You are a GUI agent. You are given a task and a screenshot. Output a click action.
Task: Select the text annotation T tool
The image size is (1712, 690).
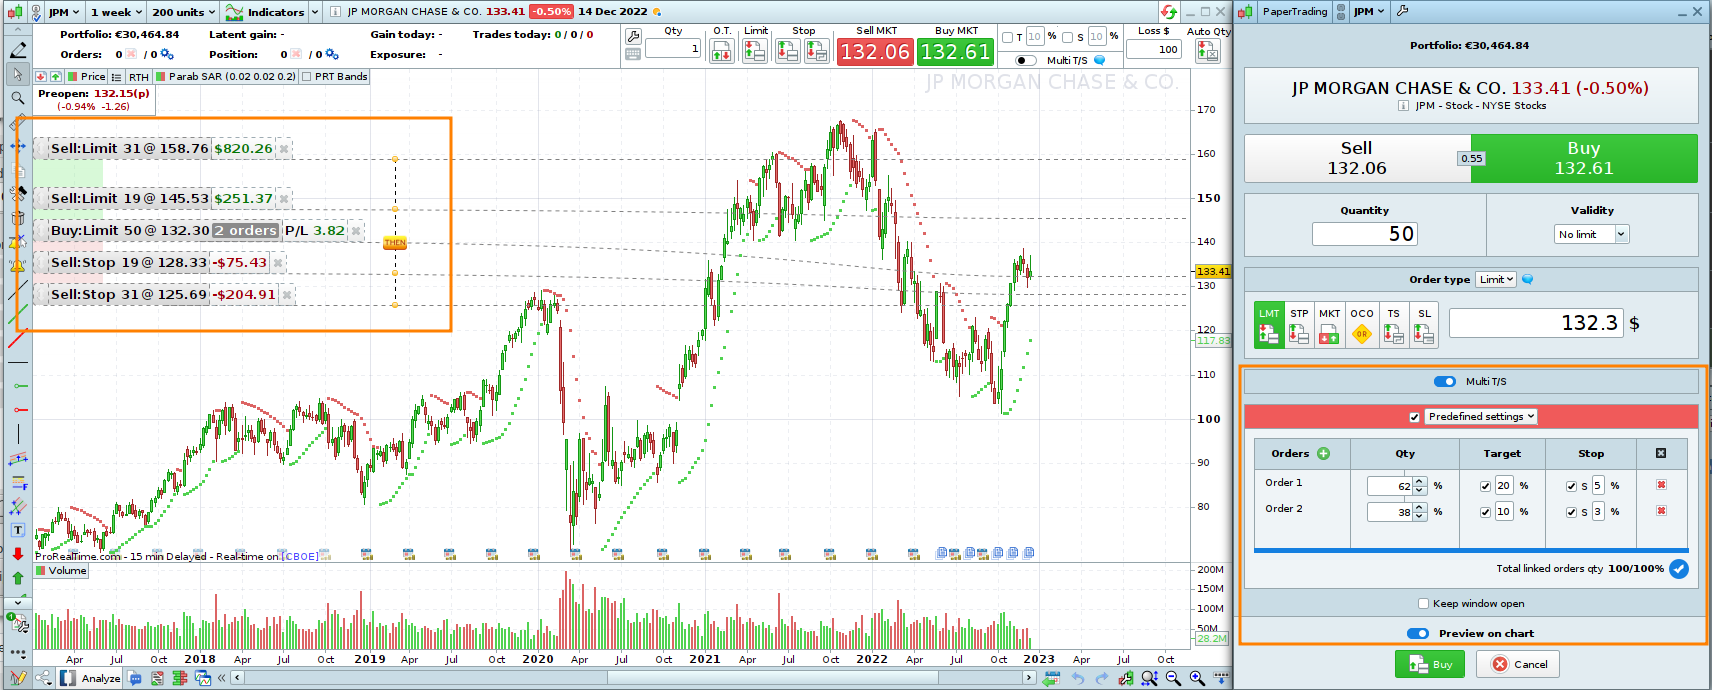[x=18, y=530]
